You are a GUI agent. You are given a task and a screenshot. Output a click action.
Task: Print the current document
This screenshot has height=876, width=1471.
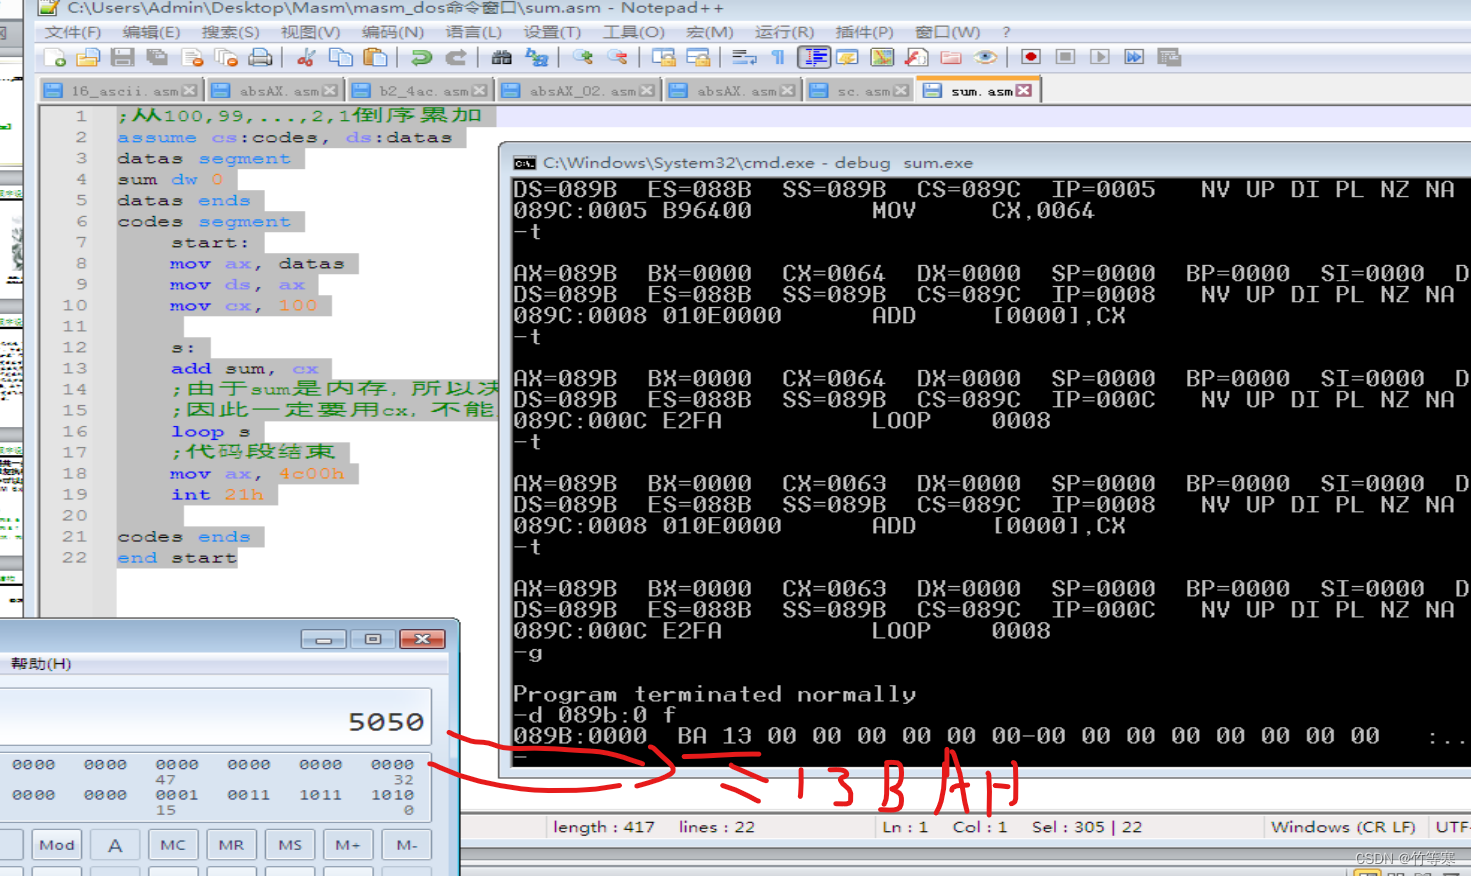click(x=260, y=57)
